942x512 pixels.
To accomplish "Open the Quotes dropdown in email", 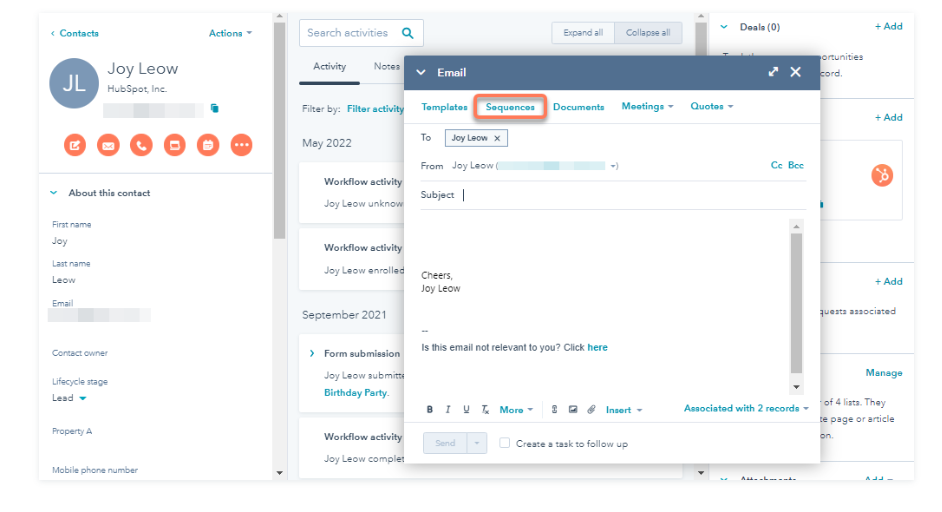I will [712, 106].
